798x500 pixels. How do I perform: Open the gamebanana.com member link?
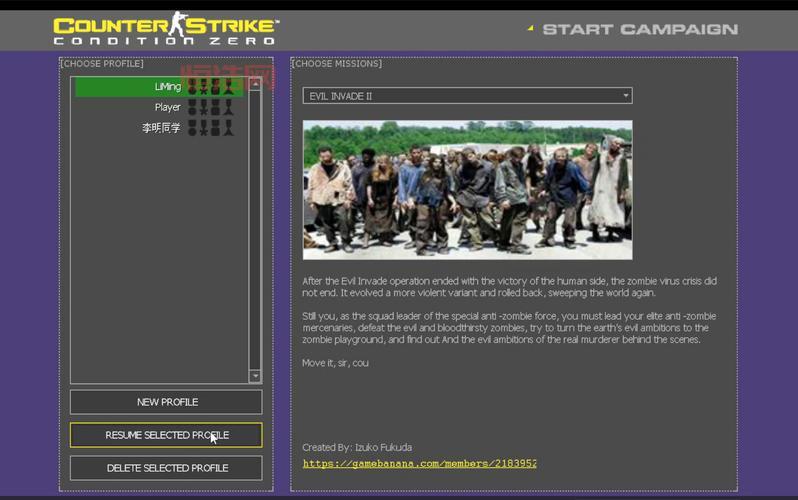tap(419, 464)
